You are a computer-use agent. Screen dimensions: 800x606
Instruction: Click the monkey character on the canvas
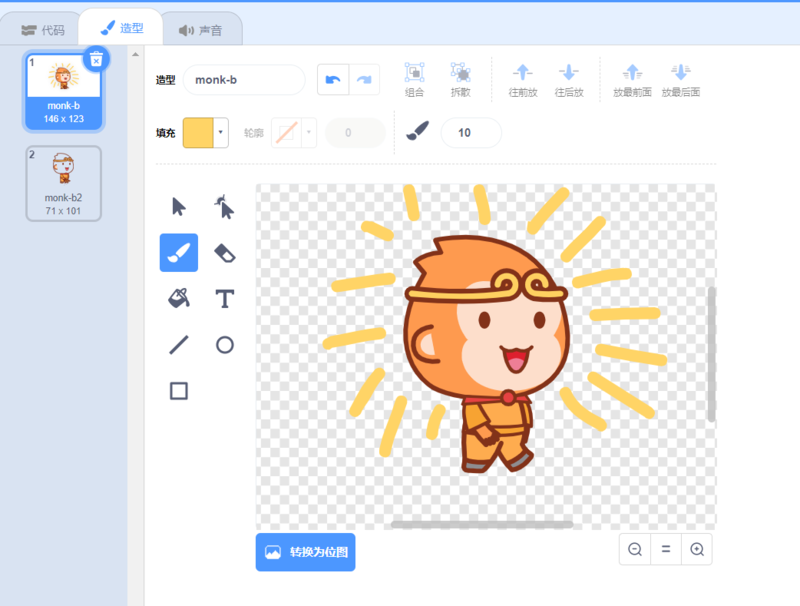pos(485,352)
